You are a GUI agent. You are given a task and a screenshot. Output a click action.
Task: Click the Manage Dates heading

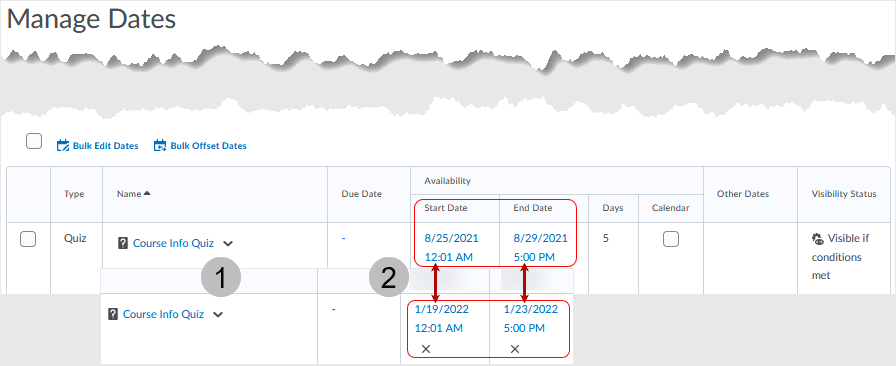pyautogui.click(x=91, y=19)
